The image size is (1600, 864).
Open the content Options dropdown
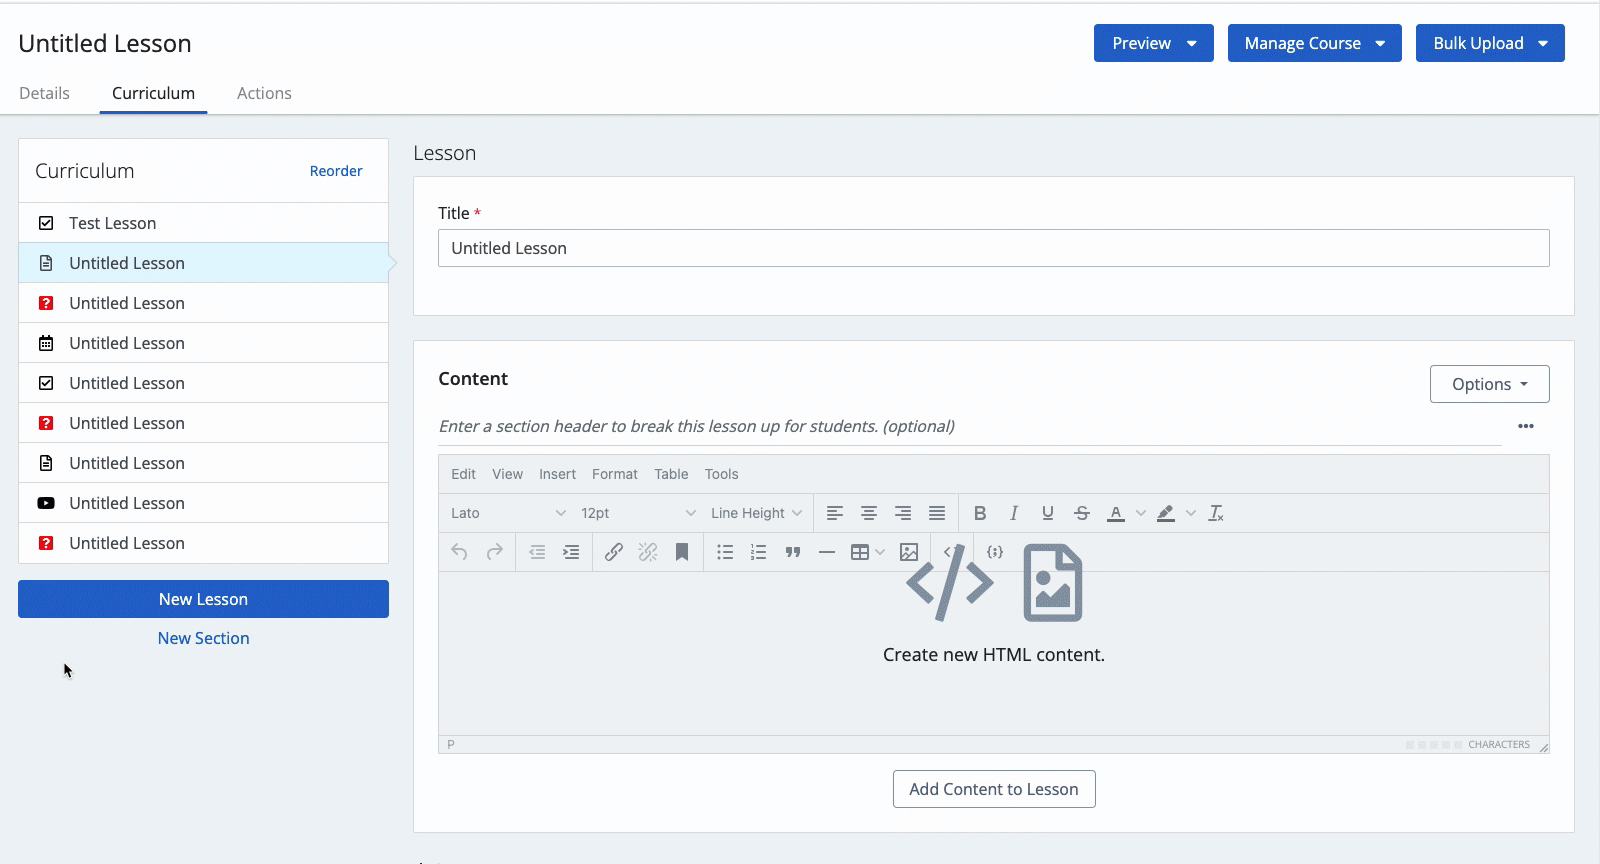(1489, 384)
